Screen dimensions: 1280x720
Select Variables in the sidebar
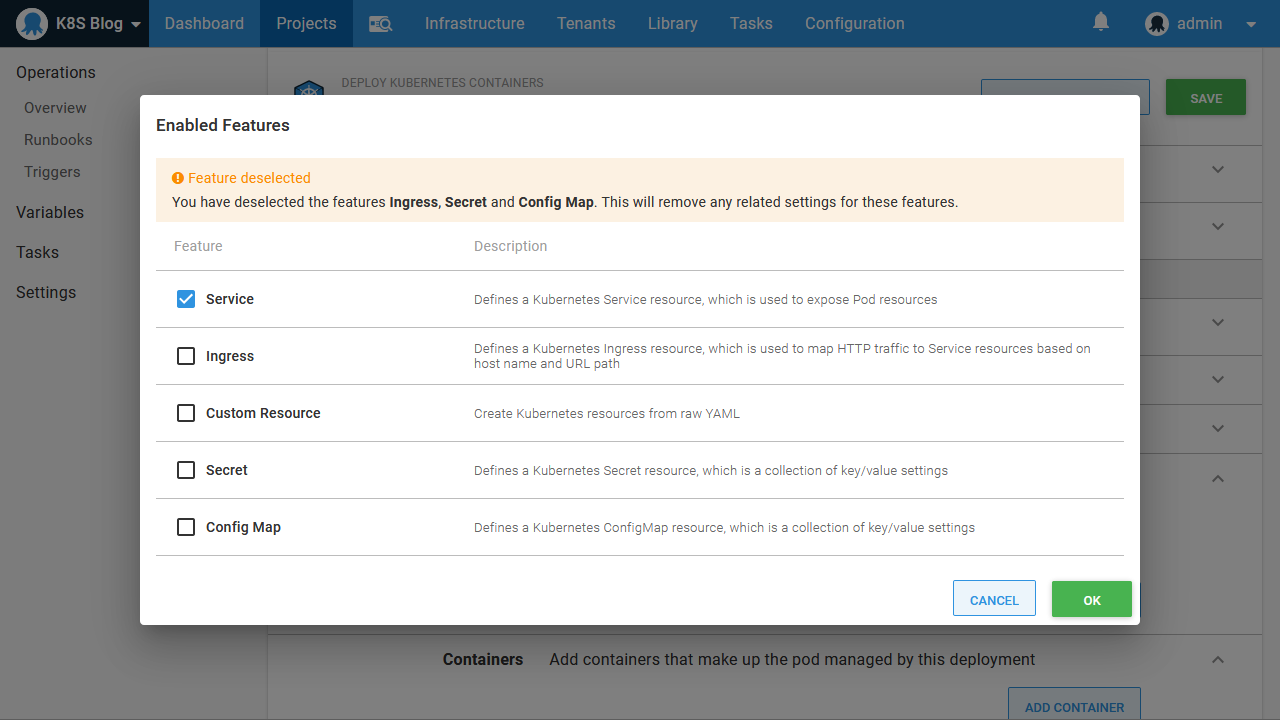pos(50,212)
